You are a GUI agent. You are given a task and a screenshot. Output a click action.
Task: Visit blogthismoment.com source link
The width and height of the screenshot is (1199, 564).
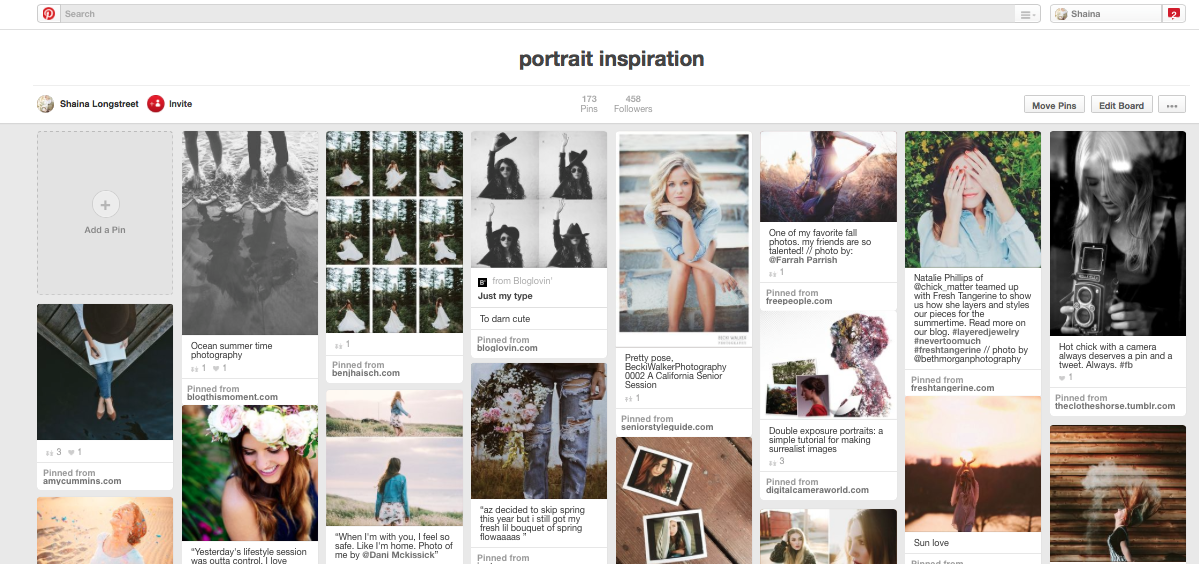click(x=232, y=397)
